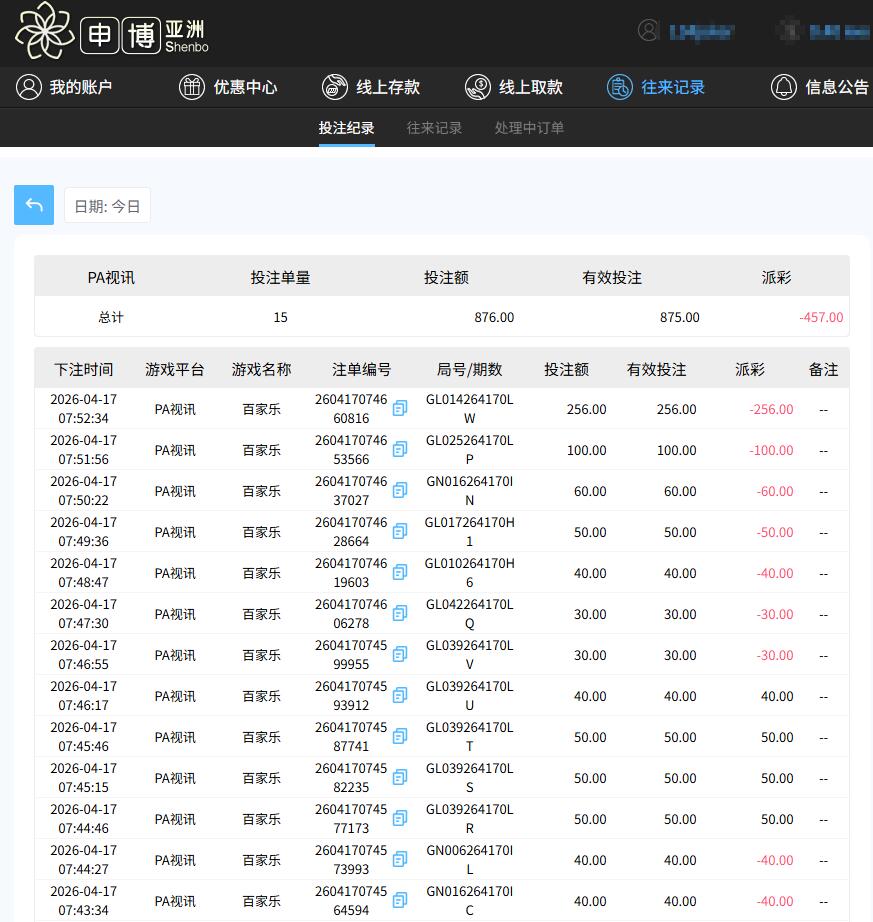Viewport: 873px width, 922px height.
Task: Open 优惠中心 promotions page
Action: (x=228, y=87)
